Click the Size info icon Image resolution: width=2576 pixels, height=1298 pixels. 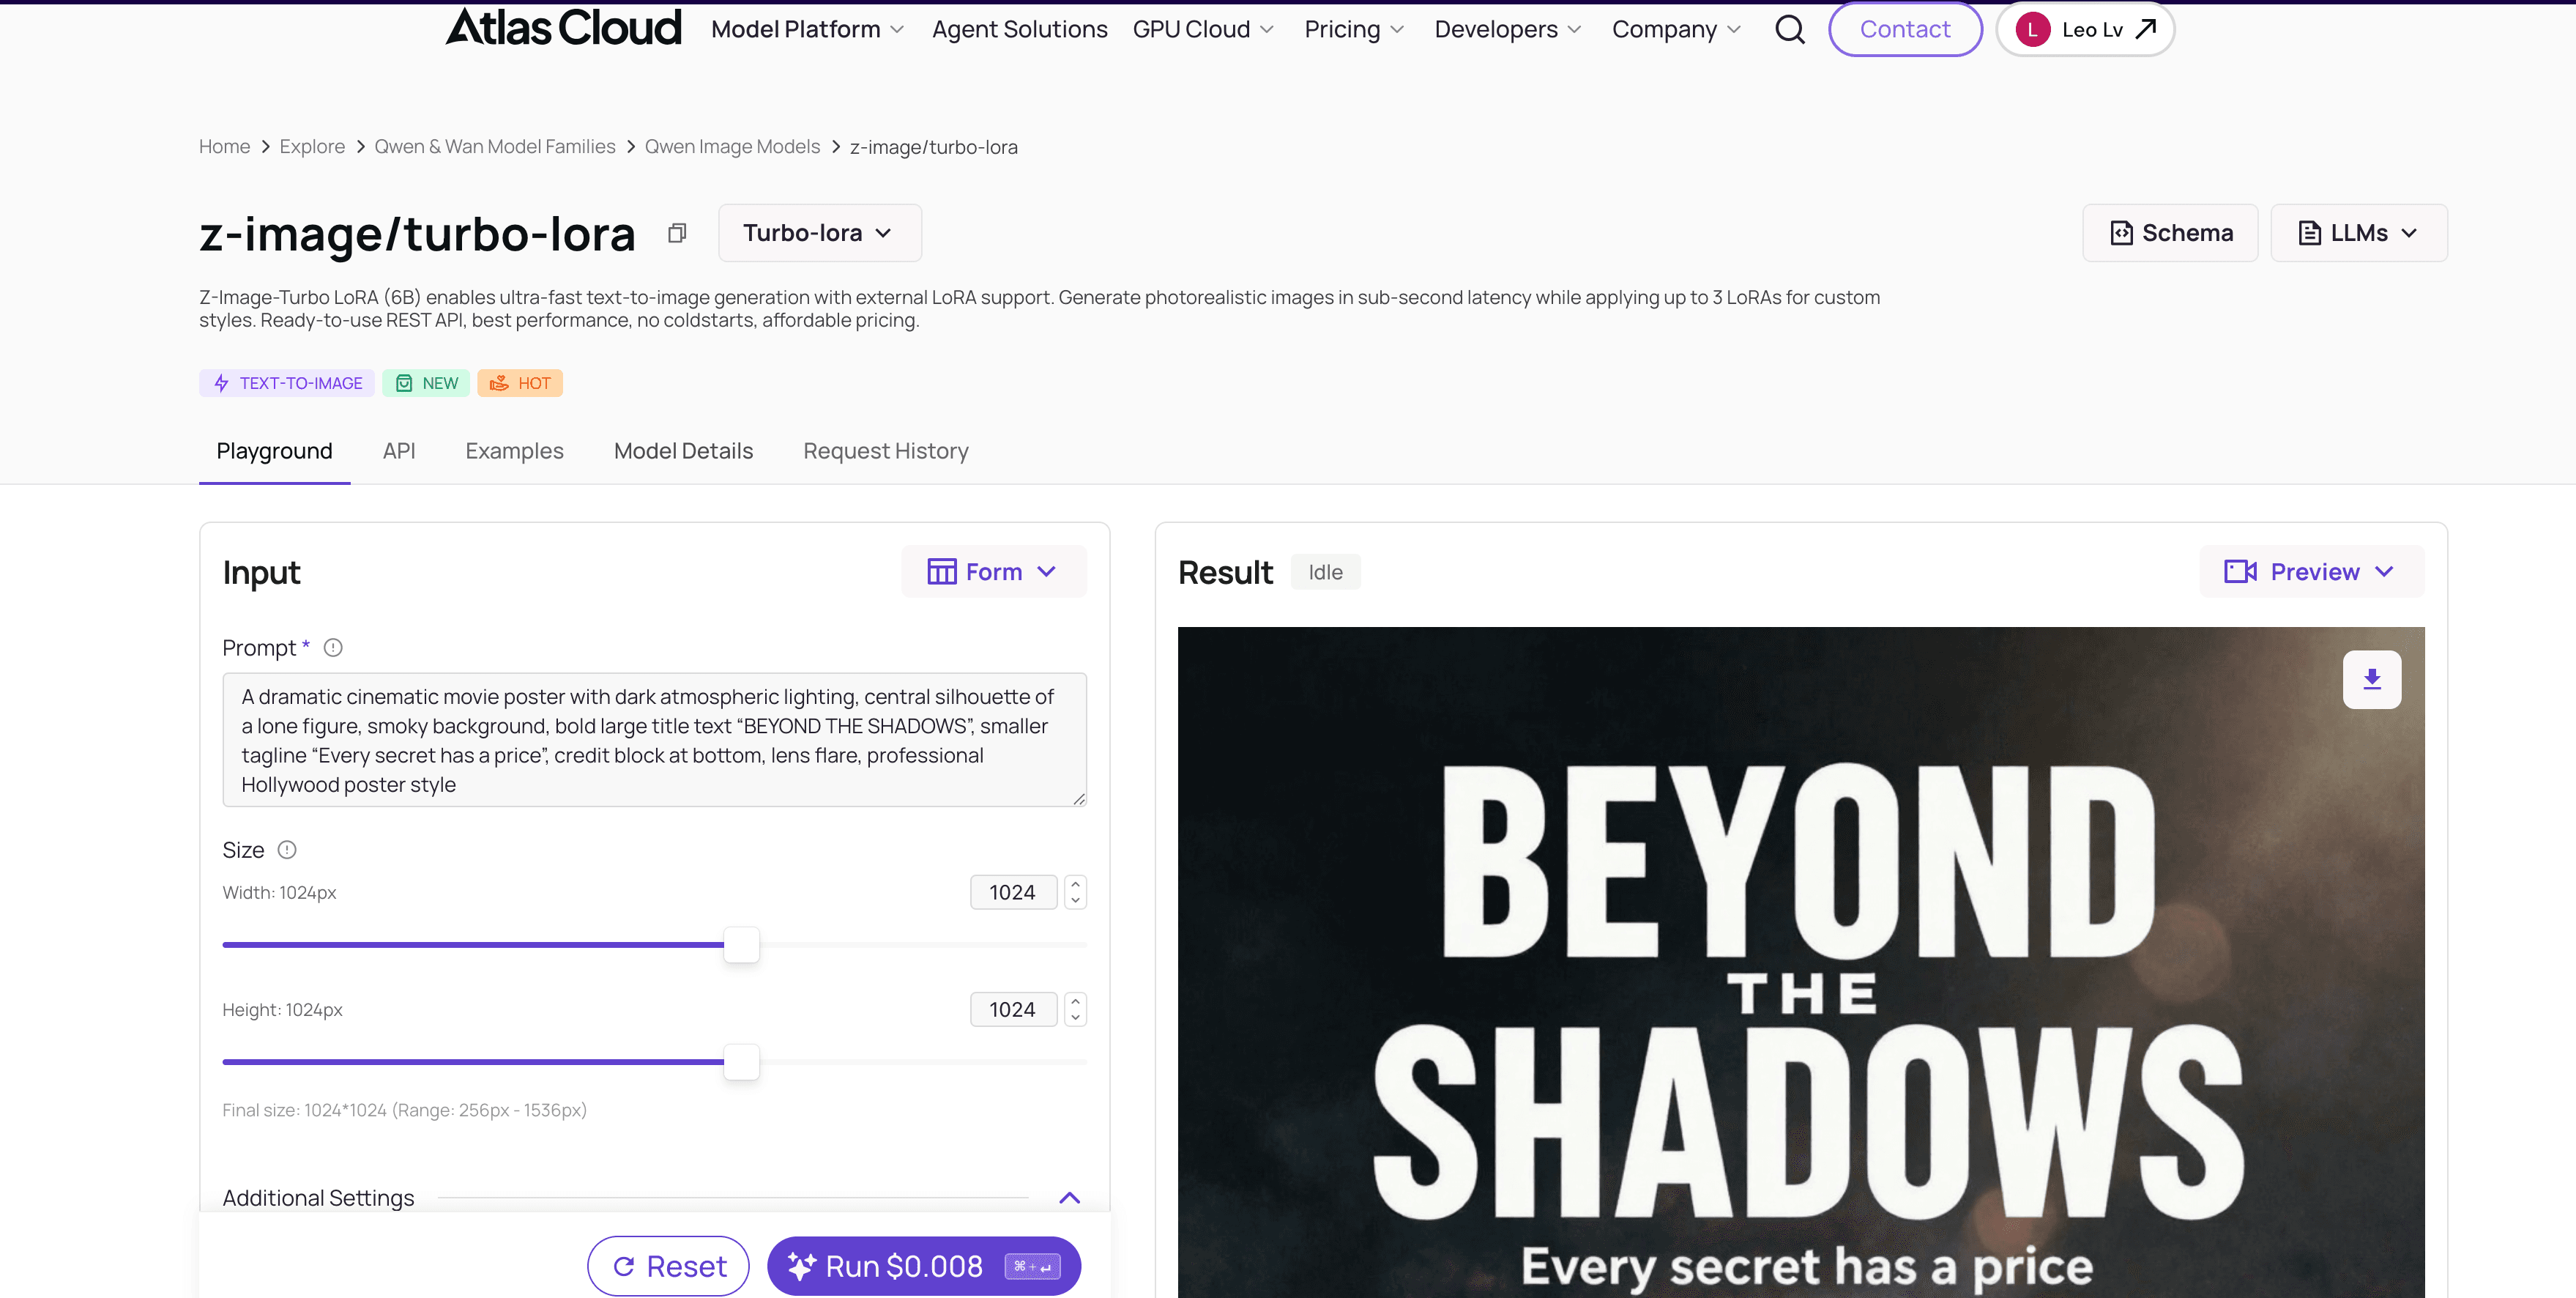pyautogui.click(x=287, y=850)
